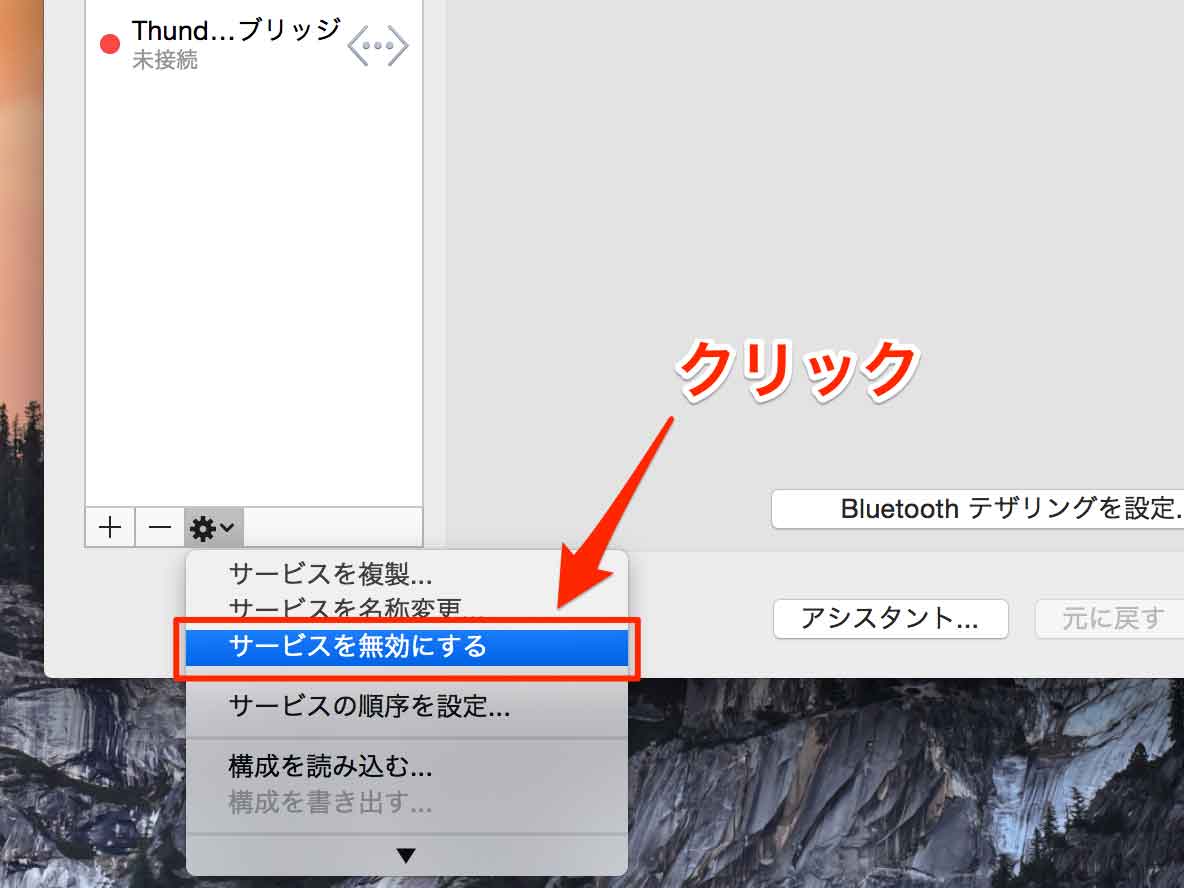1184x888 pixels.
Task: Click the red クリック annotation text
Action: pos(797,369)
